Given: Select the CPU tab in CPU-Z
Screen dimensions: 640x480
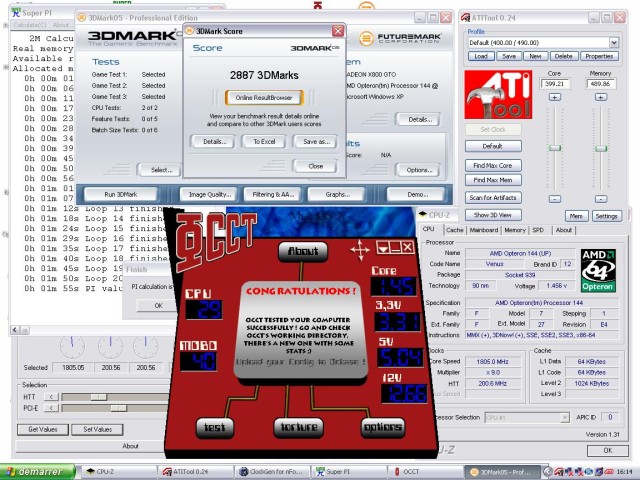Looking at the screenshot, I should click(429, 229).
